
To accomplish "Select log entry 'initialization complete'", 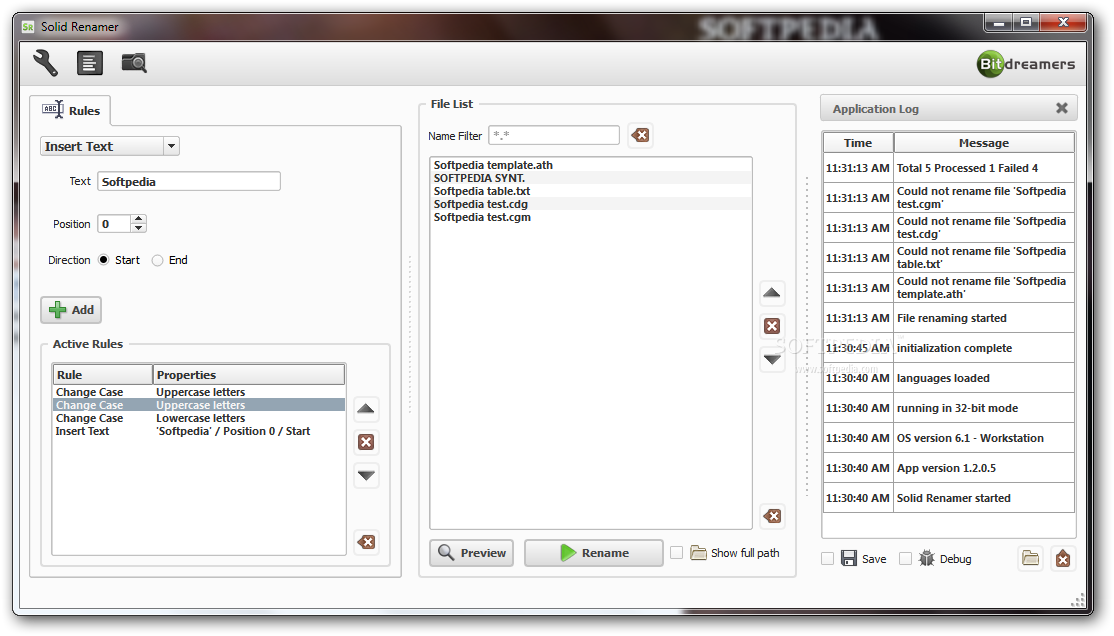I will (948, 347).
